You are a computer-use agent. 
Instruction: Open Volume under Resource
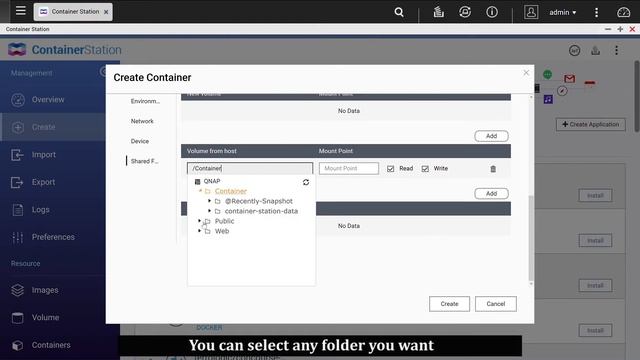45,318
